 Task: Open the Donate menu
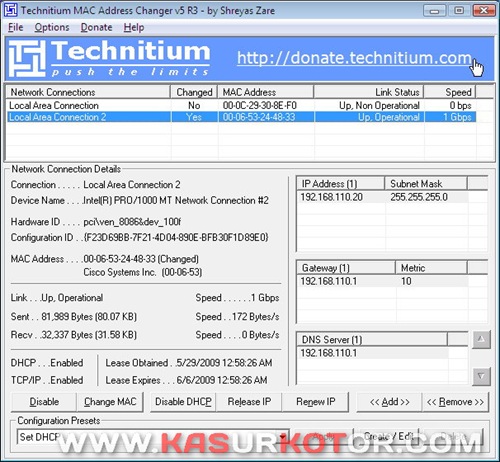(x=96, y=27)
